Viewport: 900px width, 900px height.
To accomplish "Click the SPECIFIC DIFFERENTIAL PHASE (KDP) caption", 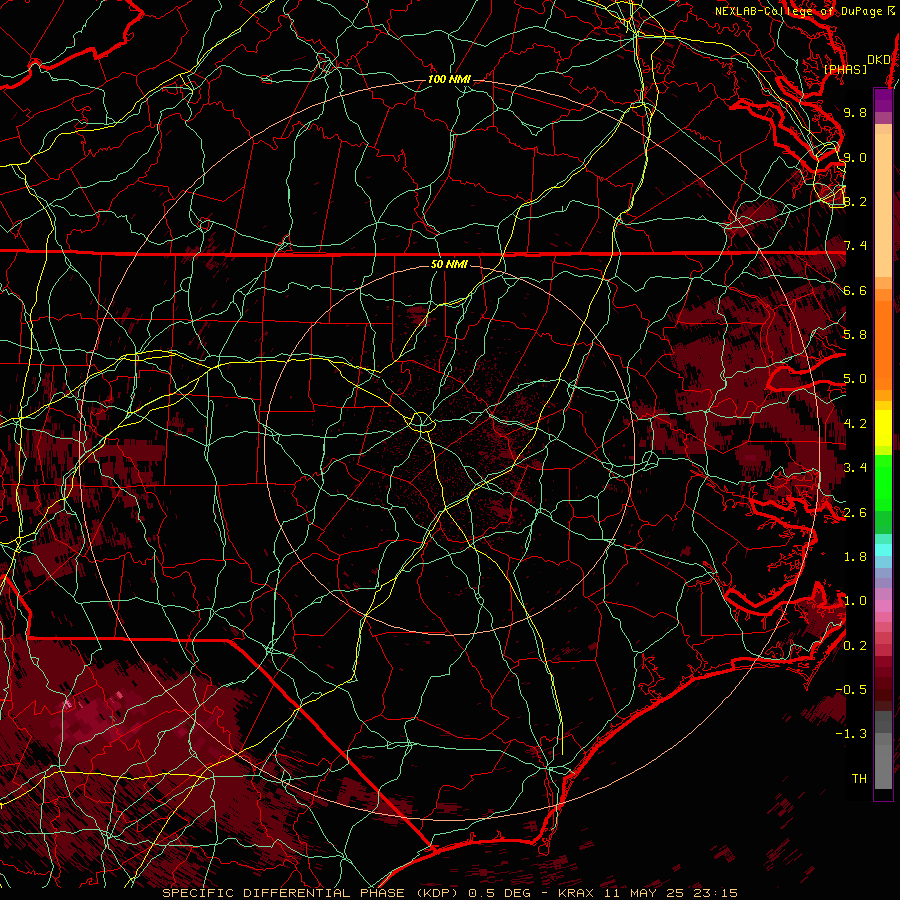I will tap(311, 893).
